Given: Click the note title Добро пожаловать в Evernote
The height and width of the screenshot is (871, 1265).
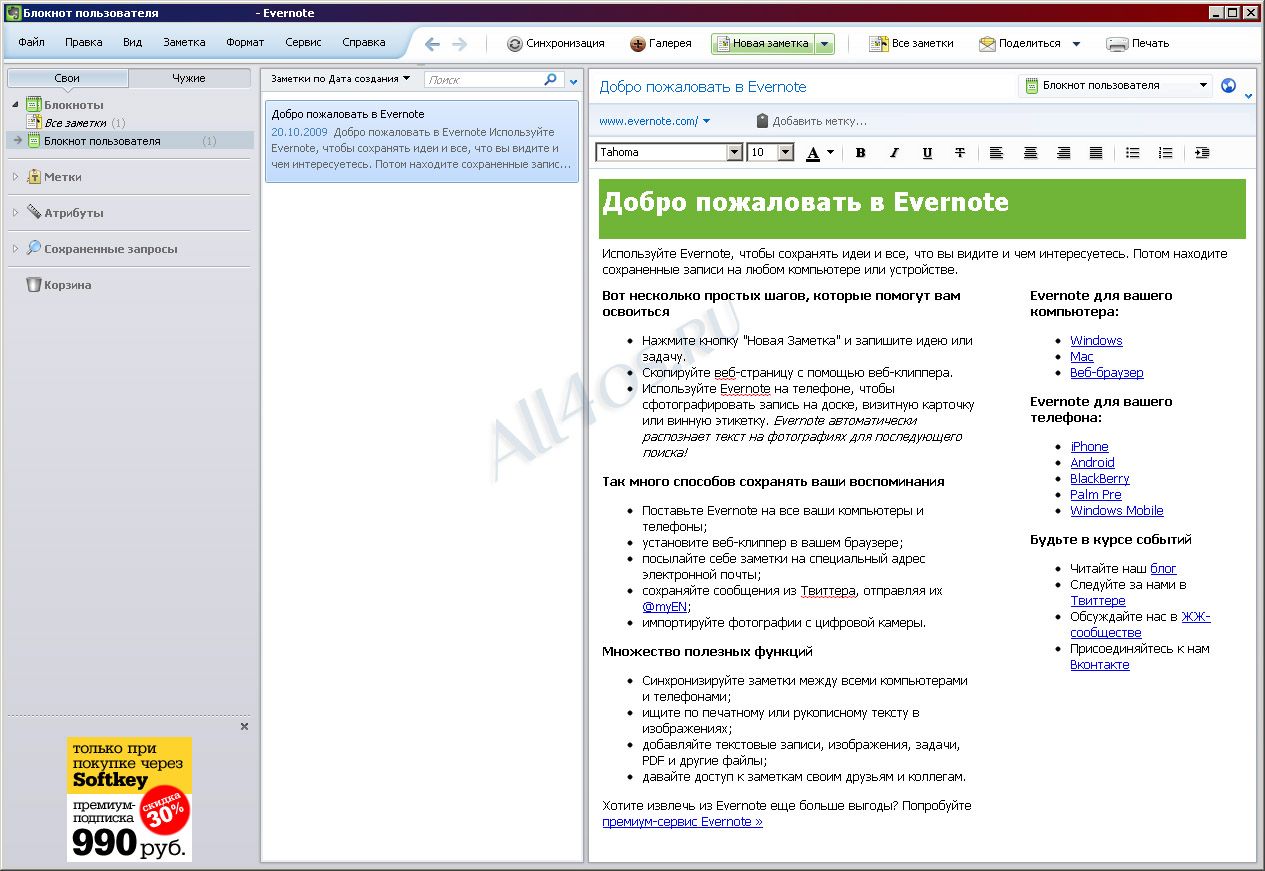Looking at the screenshot, I should 702,87.
